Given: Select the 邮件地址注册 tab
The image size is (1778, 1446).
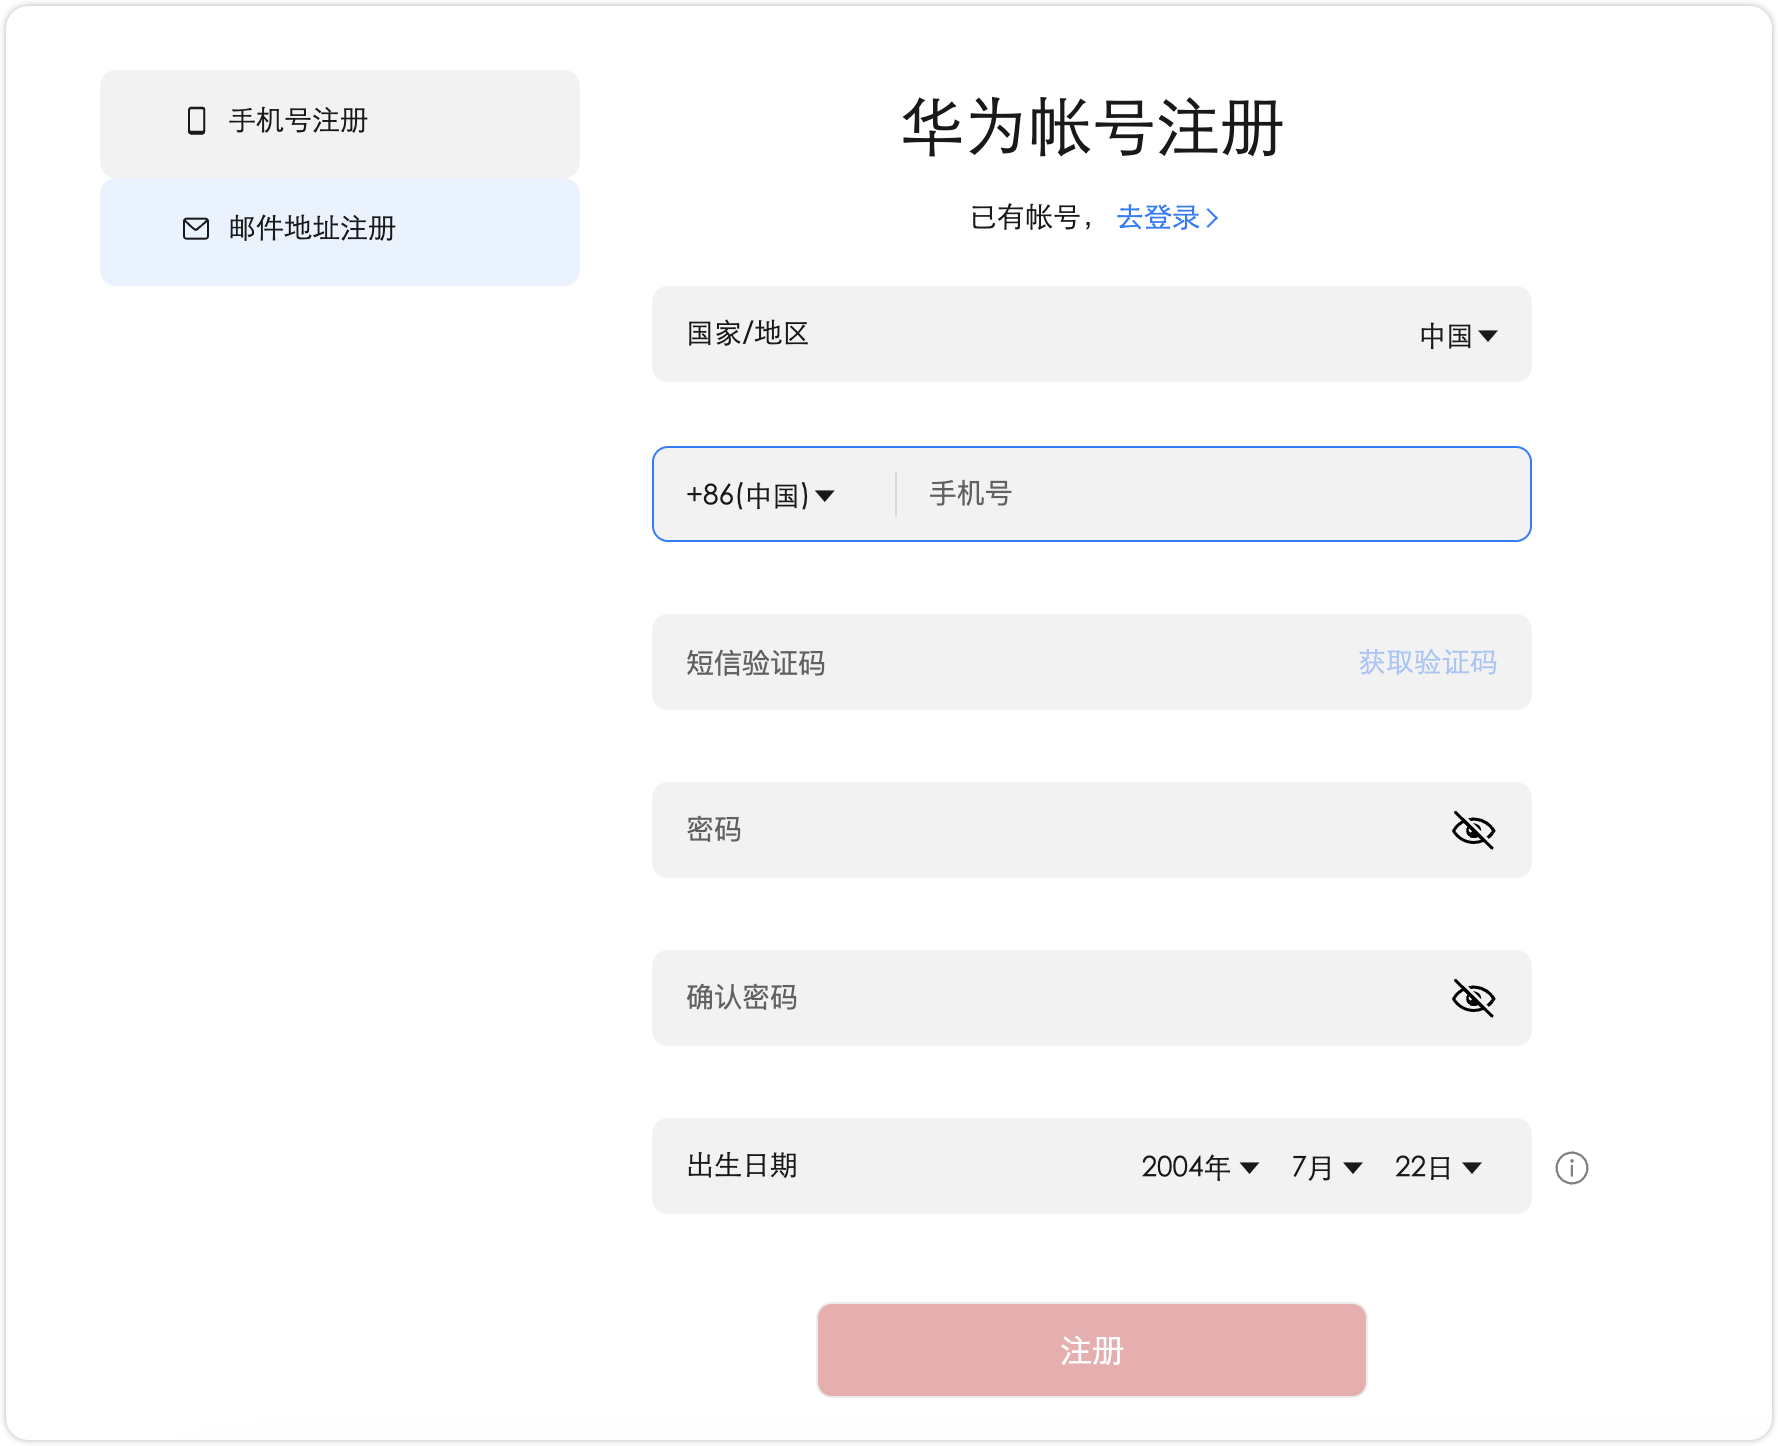Looking at the screenshot, I should coord(339,230).
